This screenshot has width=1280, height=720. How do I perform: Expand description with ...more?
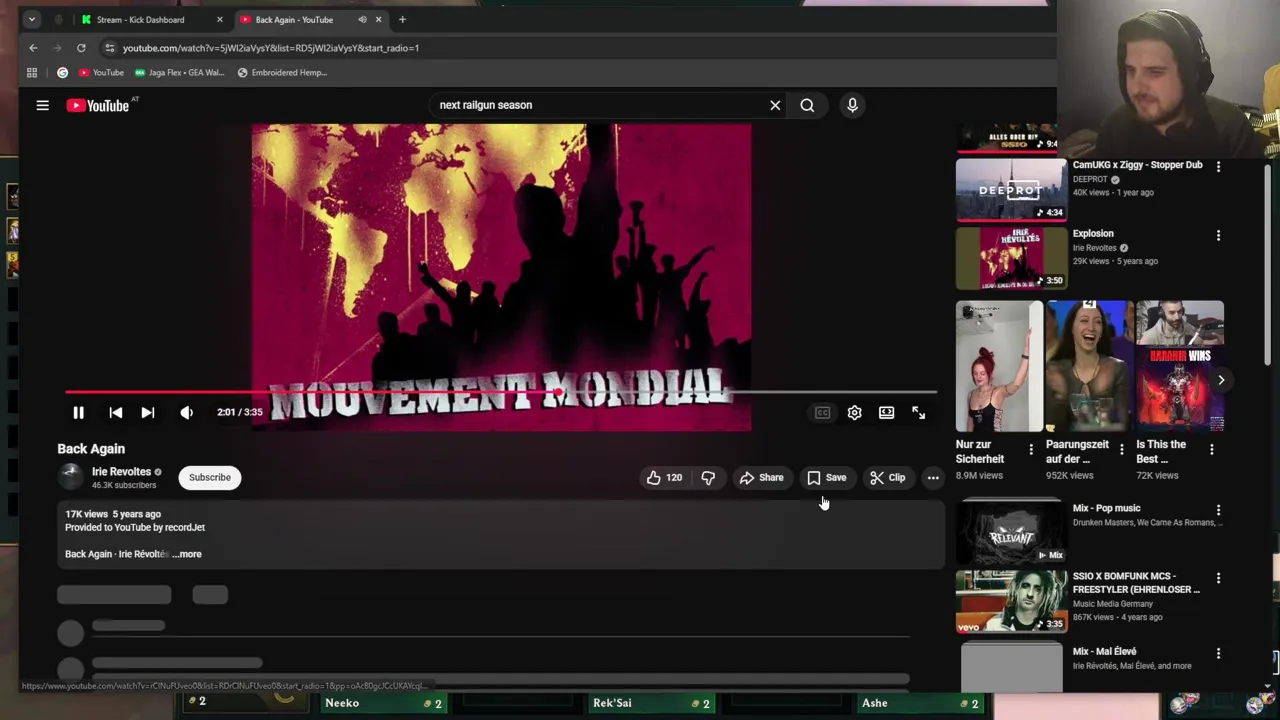187,554
